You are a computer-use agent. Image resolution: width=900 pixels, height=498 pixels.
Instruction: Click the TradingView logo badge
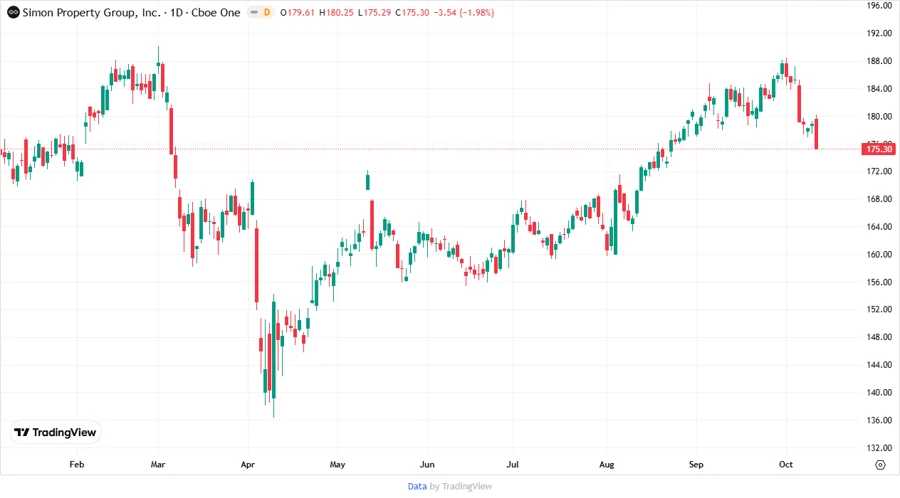[x=55, y=433]
